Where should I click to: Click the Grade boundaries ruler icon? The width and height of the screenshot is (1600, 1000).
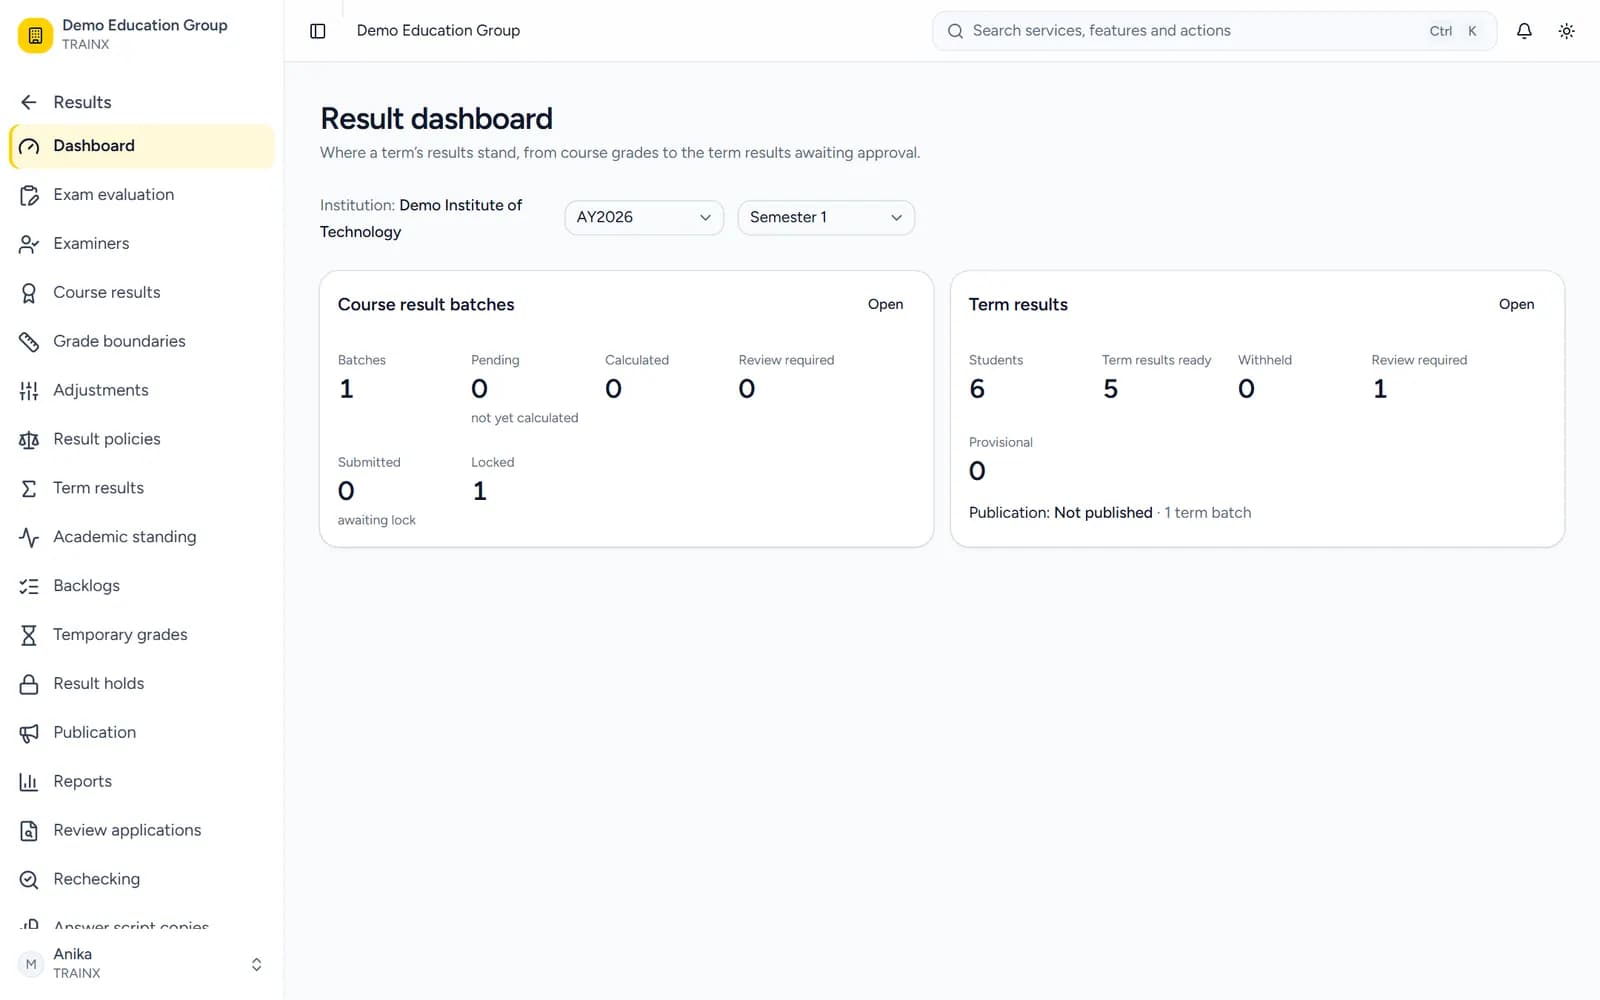29,342
